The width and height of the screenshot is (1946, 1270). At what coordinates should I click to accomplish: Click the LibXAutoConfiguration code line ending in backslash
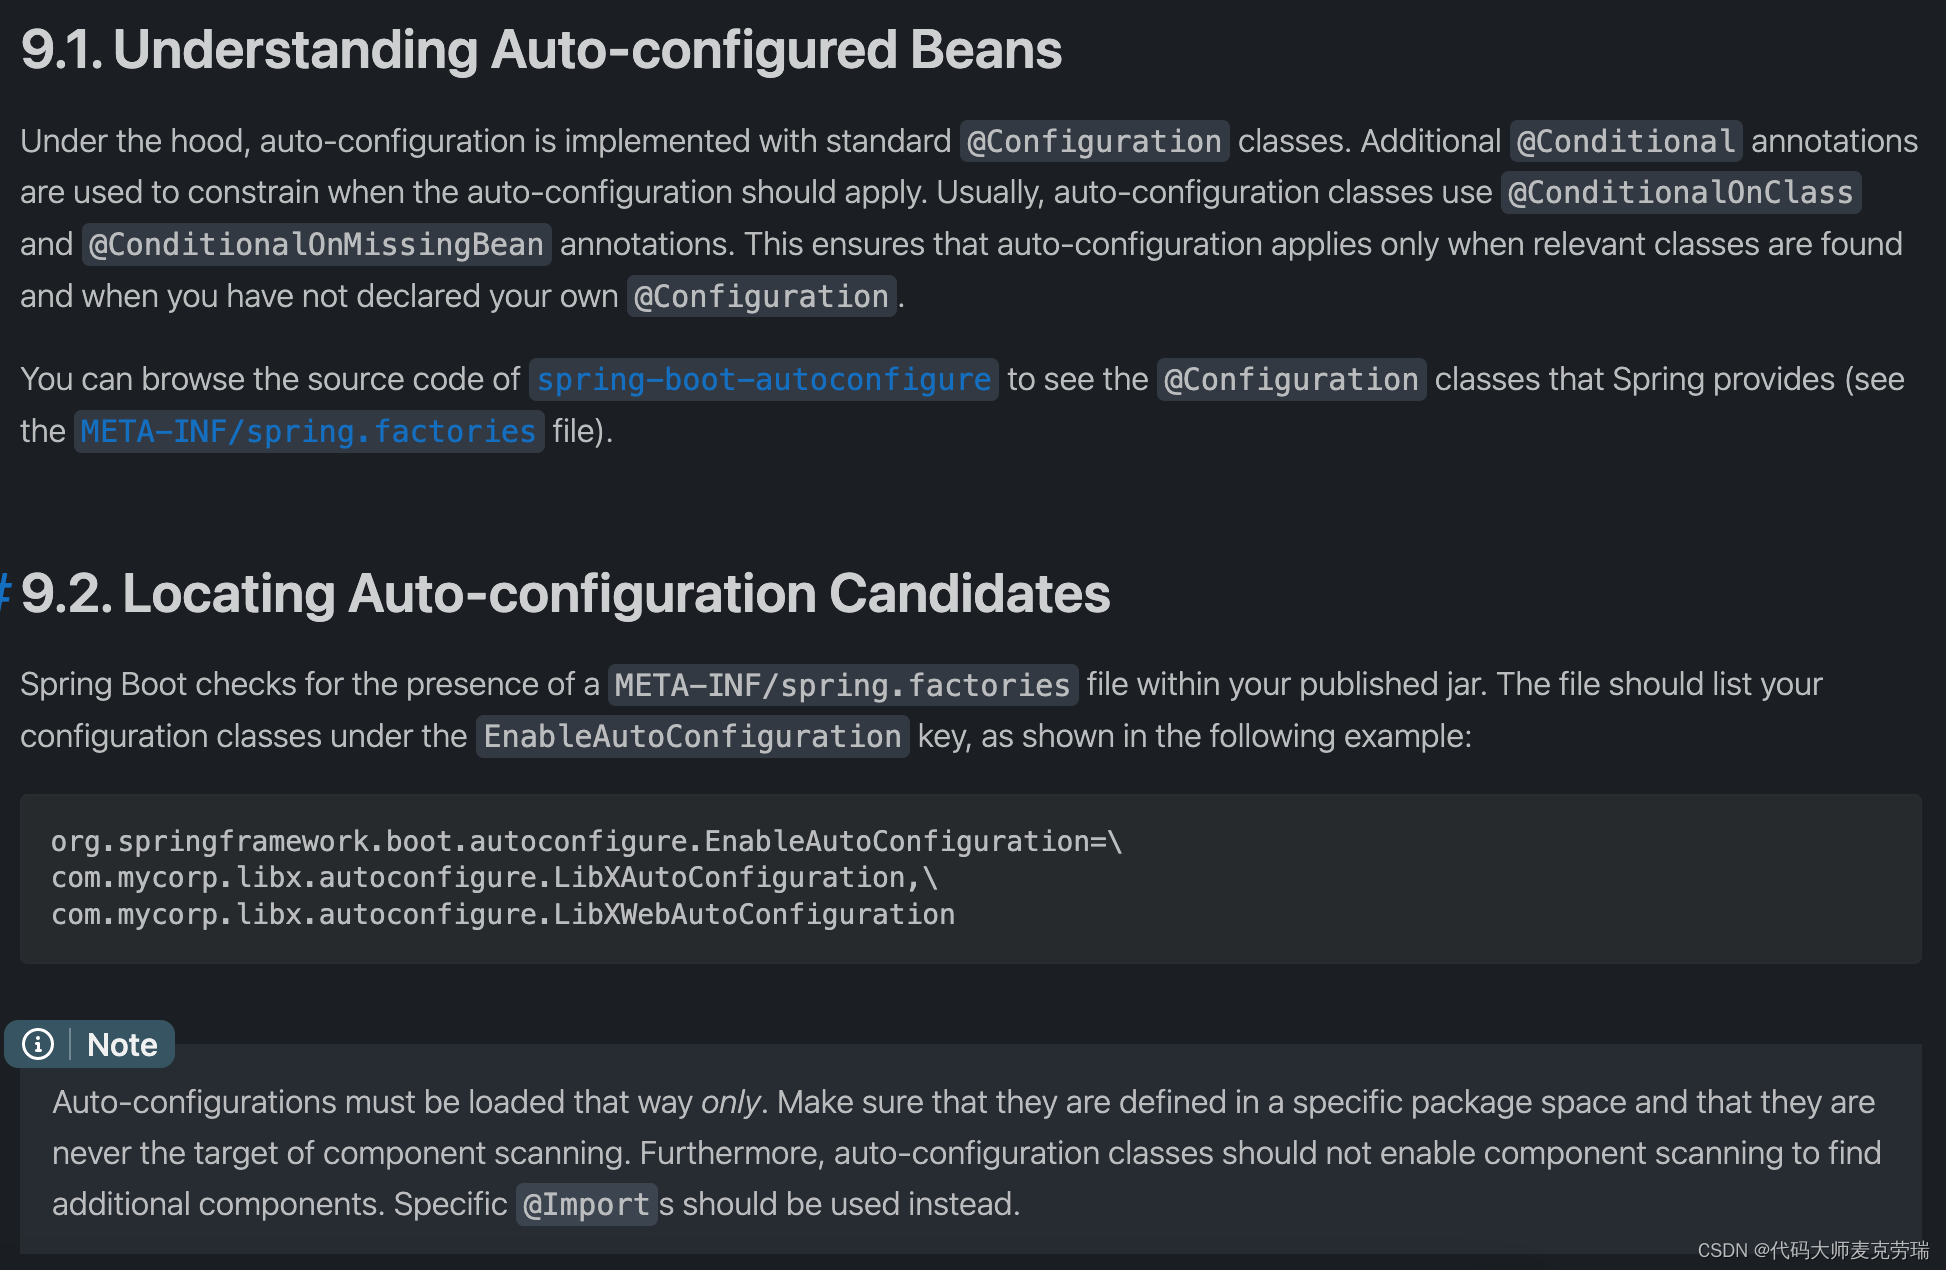coord(494,878)
